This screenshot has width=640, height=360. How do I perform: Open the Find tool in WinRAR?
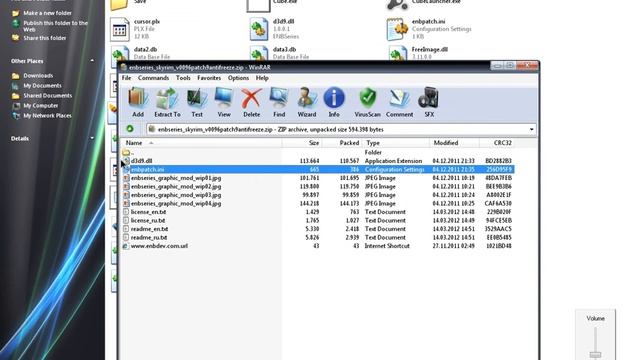point(279,98)
